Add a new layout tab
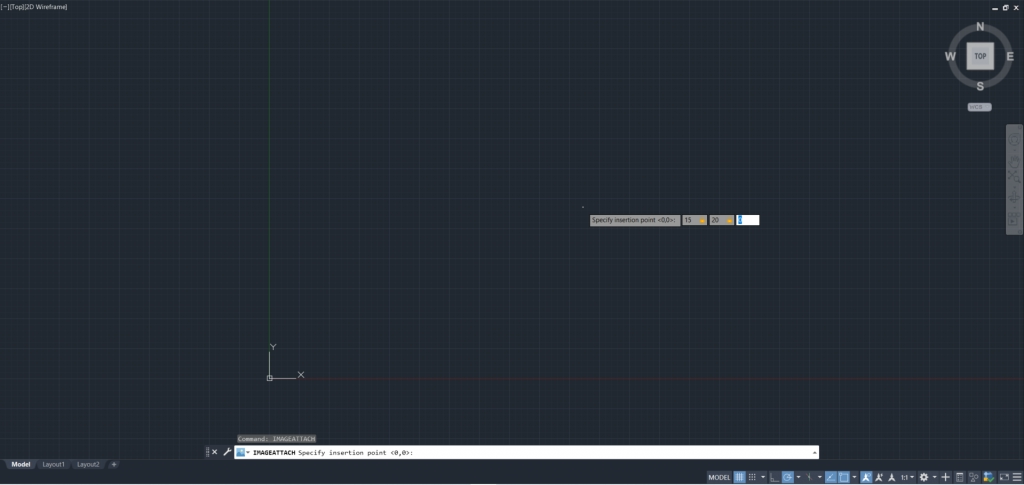Screen dimensions: 1024x485 (x=114, y=464)
